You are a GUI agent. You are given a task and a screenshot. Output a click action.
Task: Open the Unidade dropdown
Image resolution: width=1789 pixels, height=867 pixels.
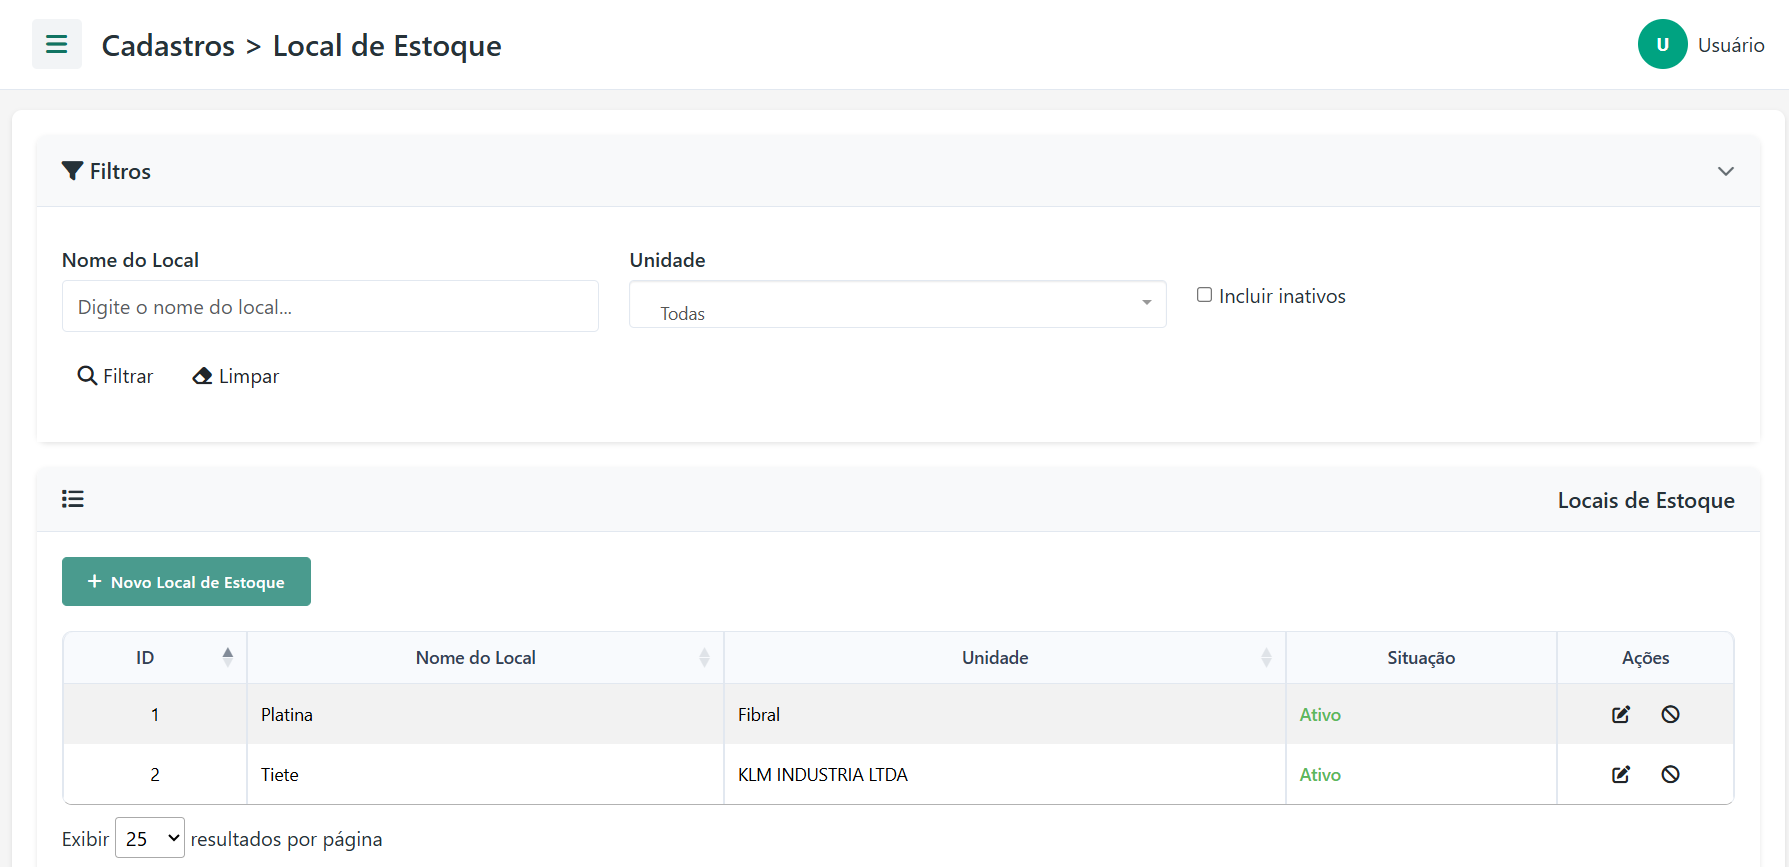897,305
